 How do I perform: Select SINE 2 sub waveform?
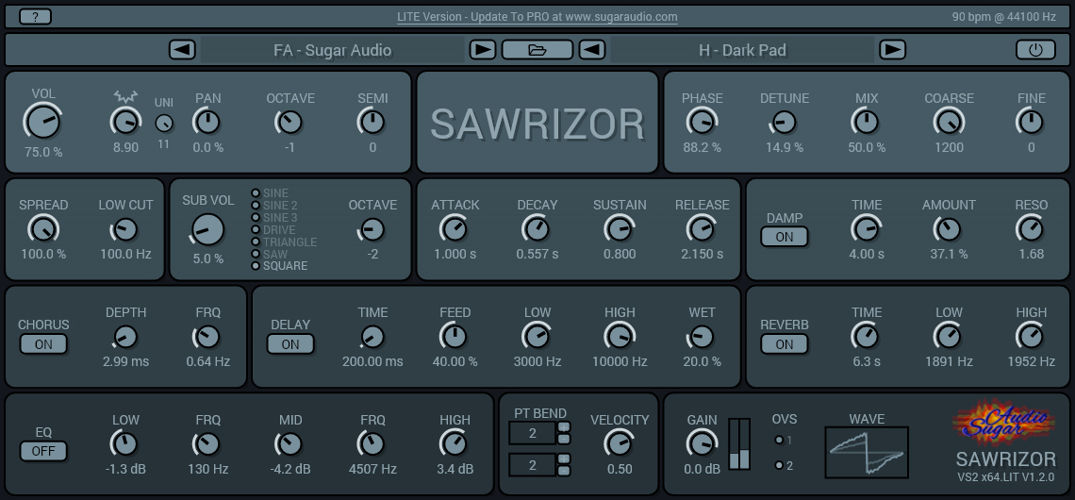pos(274,205)
